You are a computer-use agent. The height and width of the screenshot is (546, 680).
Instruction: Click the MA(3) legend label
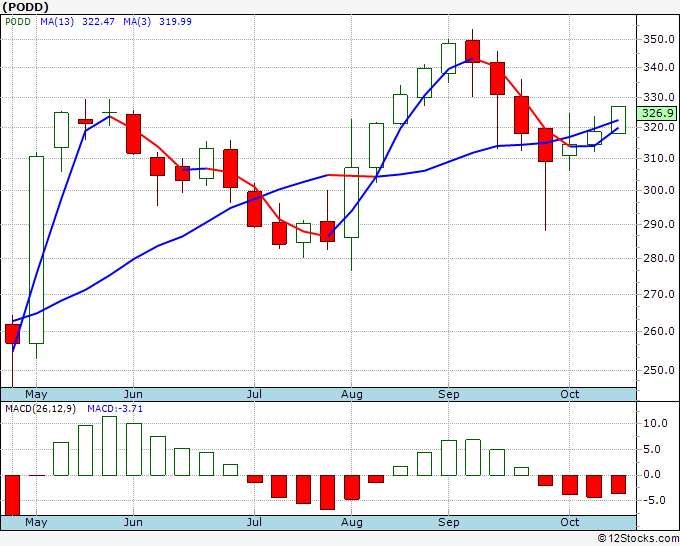click(x=137, y=22)
